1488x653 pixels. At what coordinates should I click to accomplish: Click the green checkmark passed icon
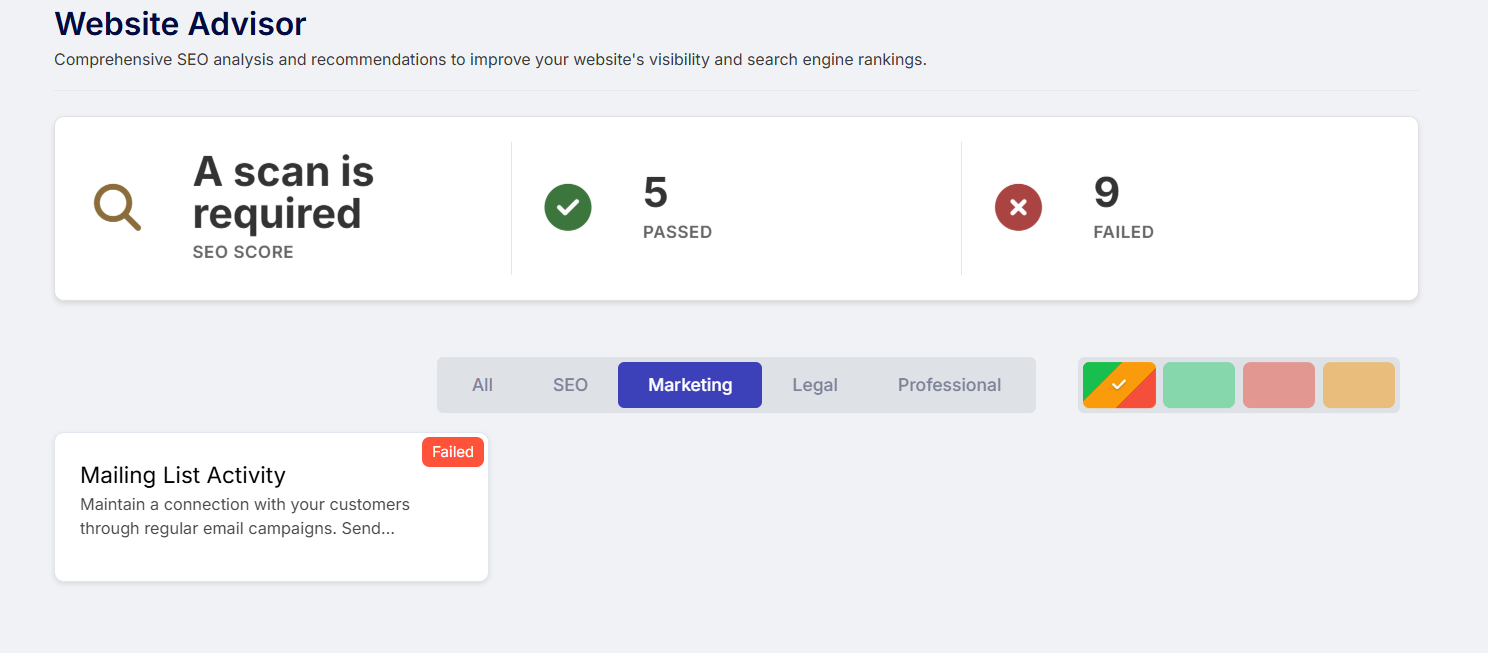tap(567, 208)
